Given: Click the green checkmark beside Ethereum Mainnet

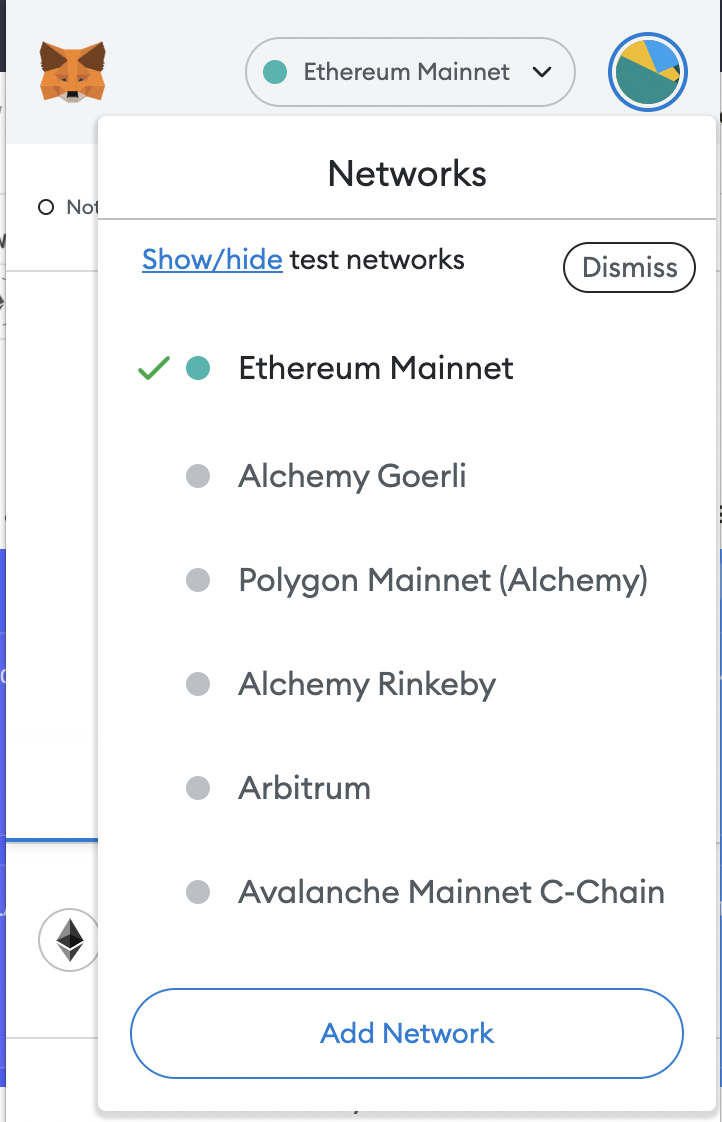Looking at the screenshot, I should (153, 368).
